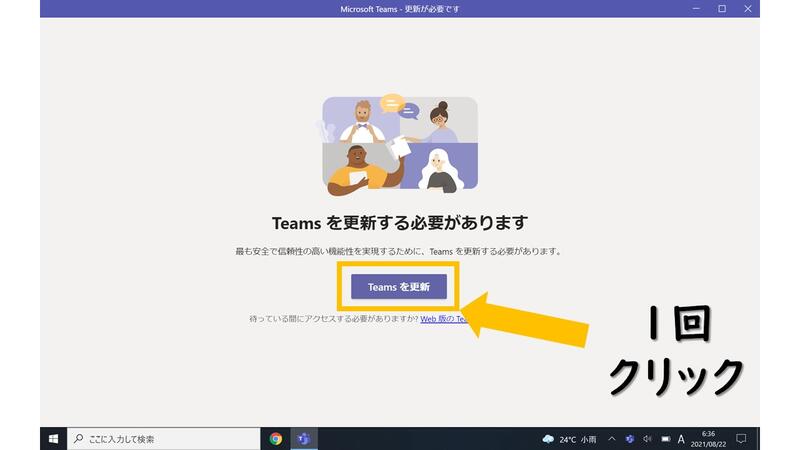Expand the hidden system tray icons chevron
Viewport: 800px width, 450px height.
[613, 439]
